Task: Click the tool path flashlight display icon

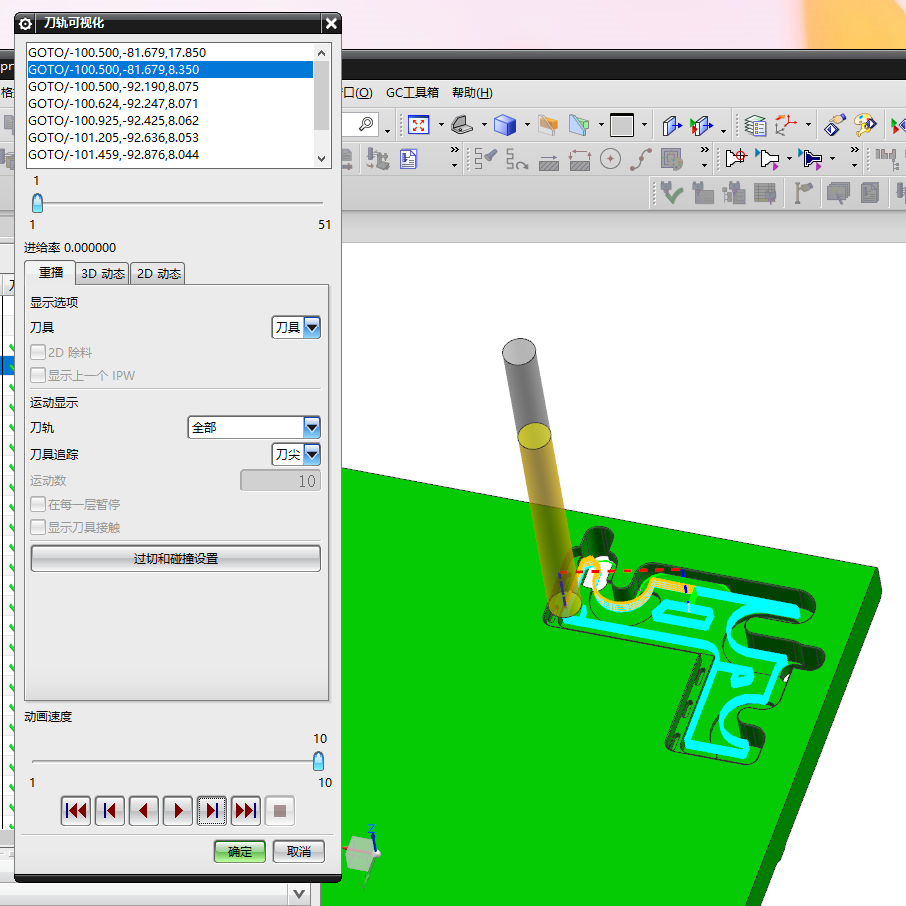Action: tap(485, 159)
